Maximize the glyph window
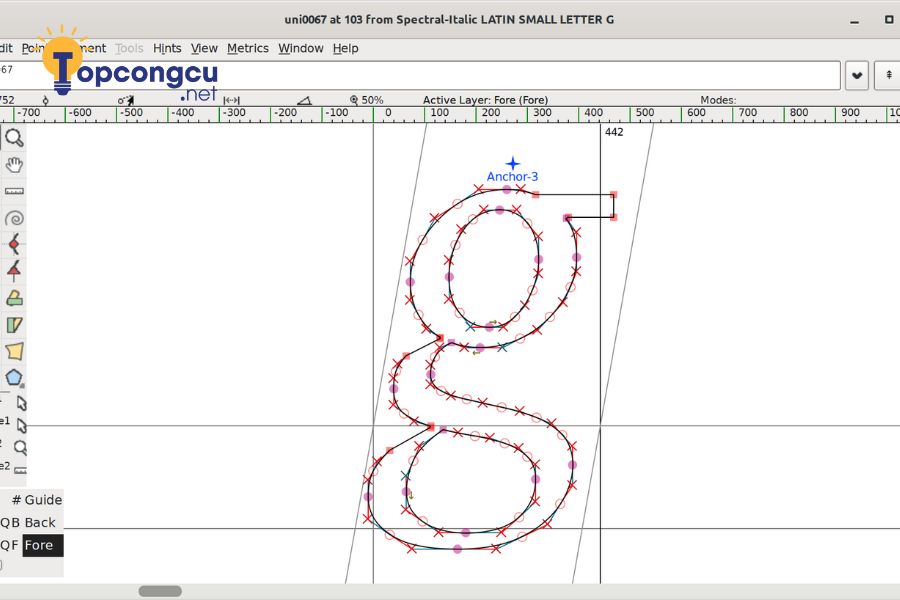Viewport: 900px width, 600px height. tap(889, 20)
